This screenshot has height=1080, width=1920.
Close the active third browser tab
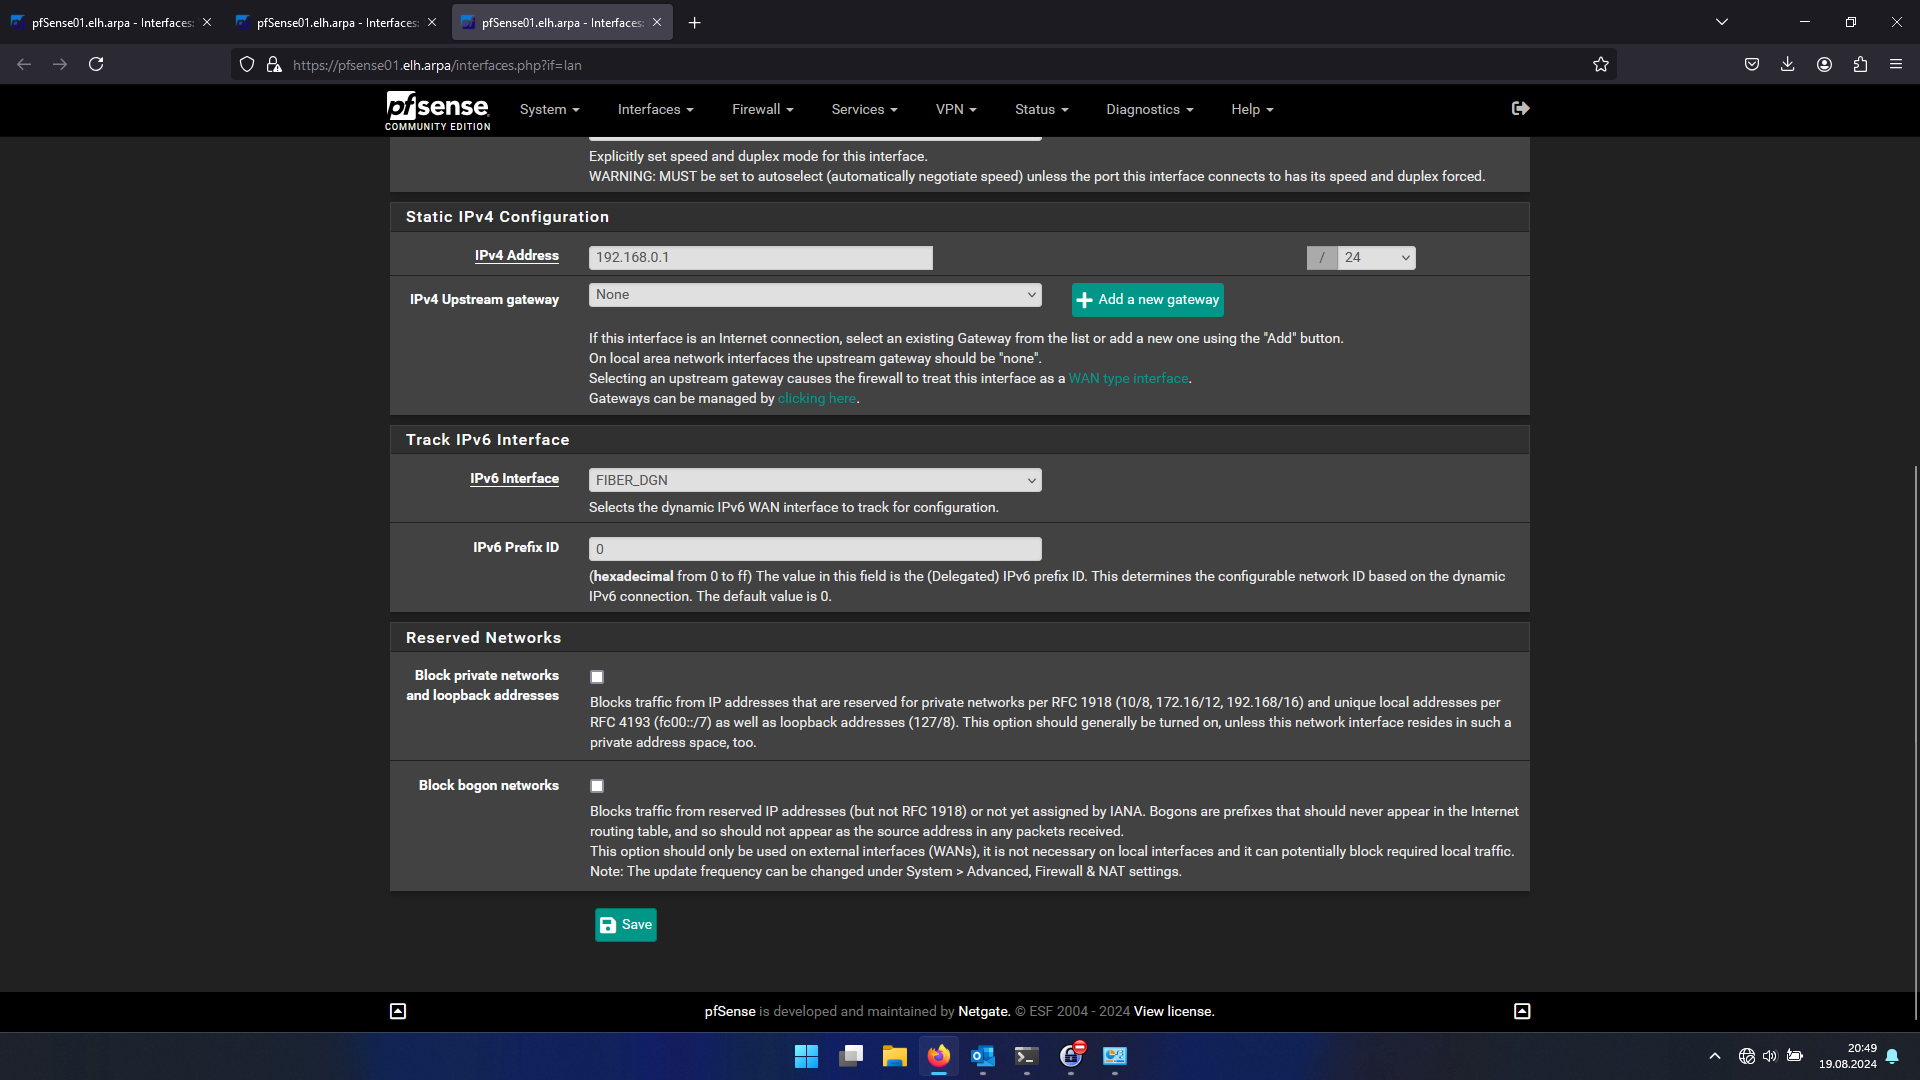pos(657,22)
